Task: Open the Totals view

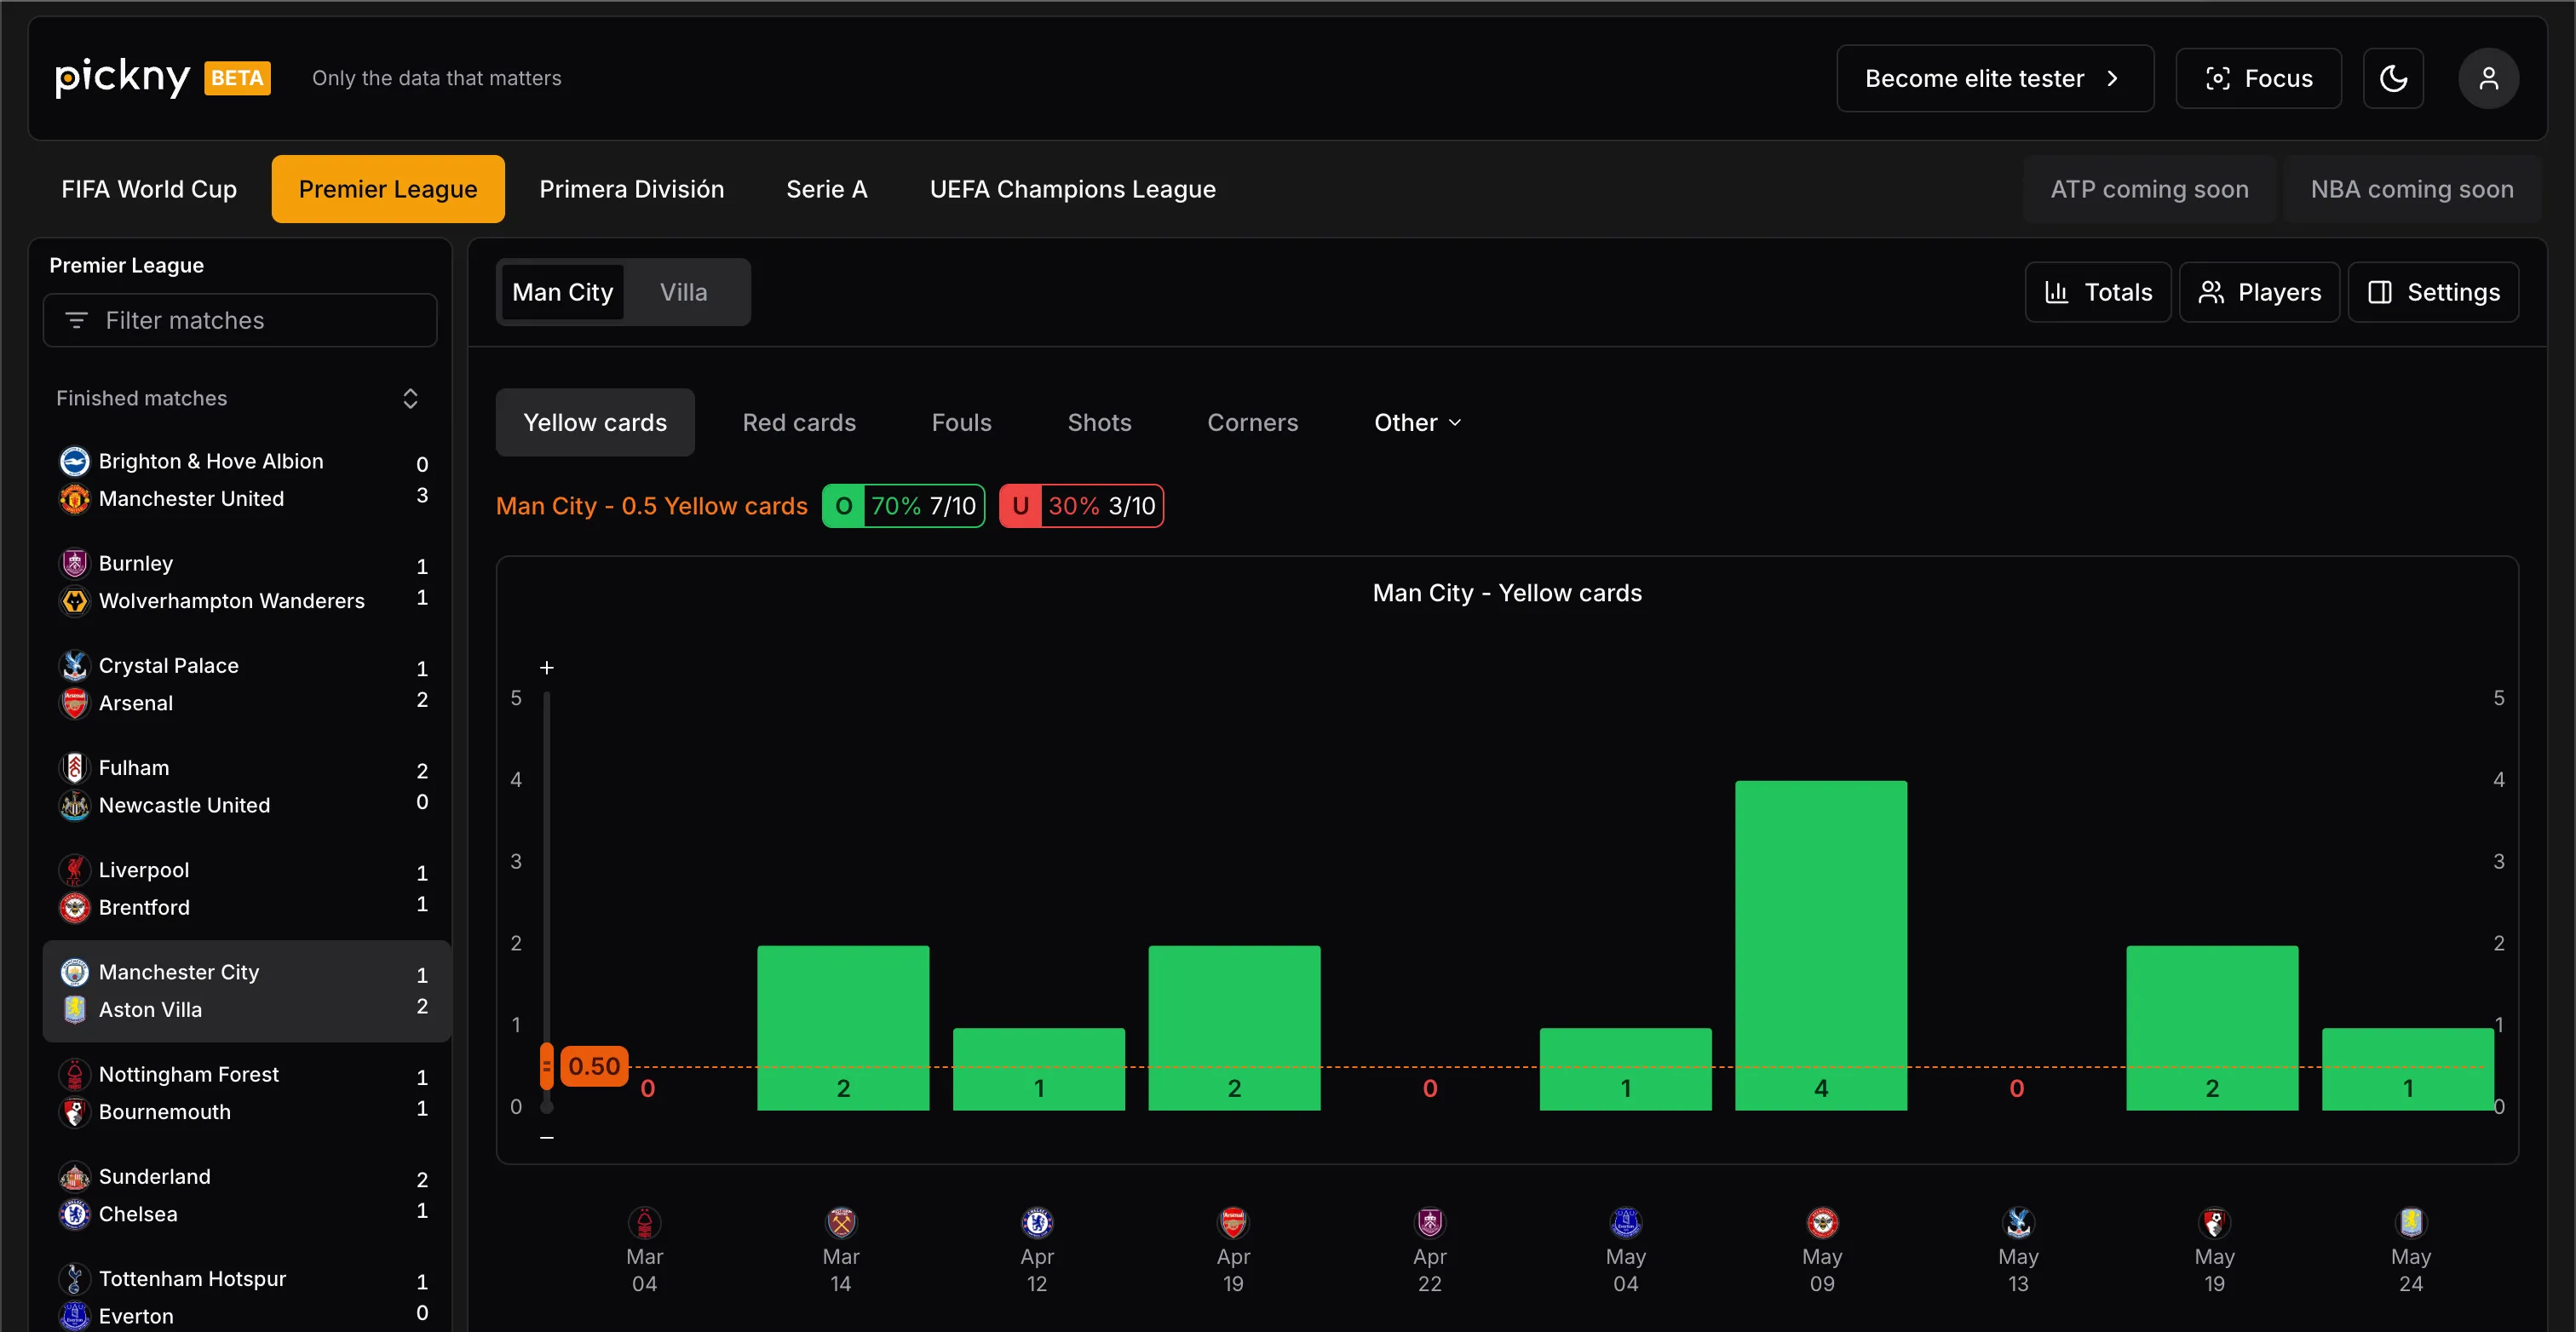Action: click(x=2097, y=292)
